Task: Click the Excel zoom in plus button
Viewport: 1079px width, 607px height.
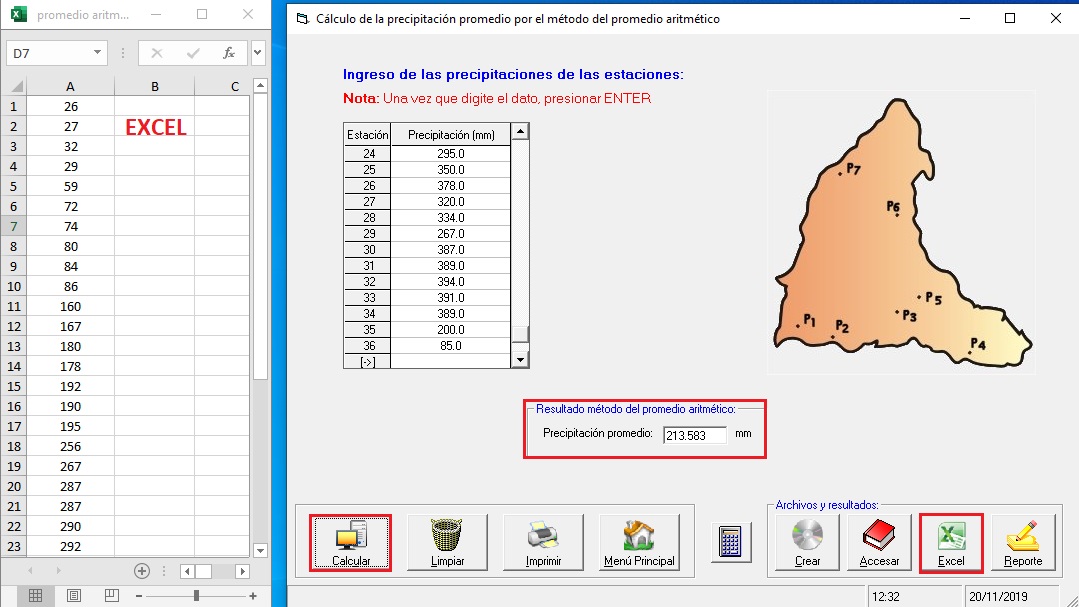Action: [253, 596]
